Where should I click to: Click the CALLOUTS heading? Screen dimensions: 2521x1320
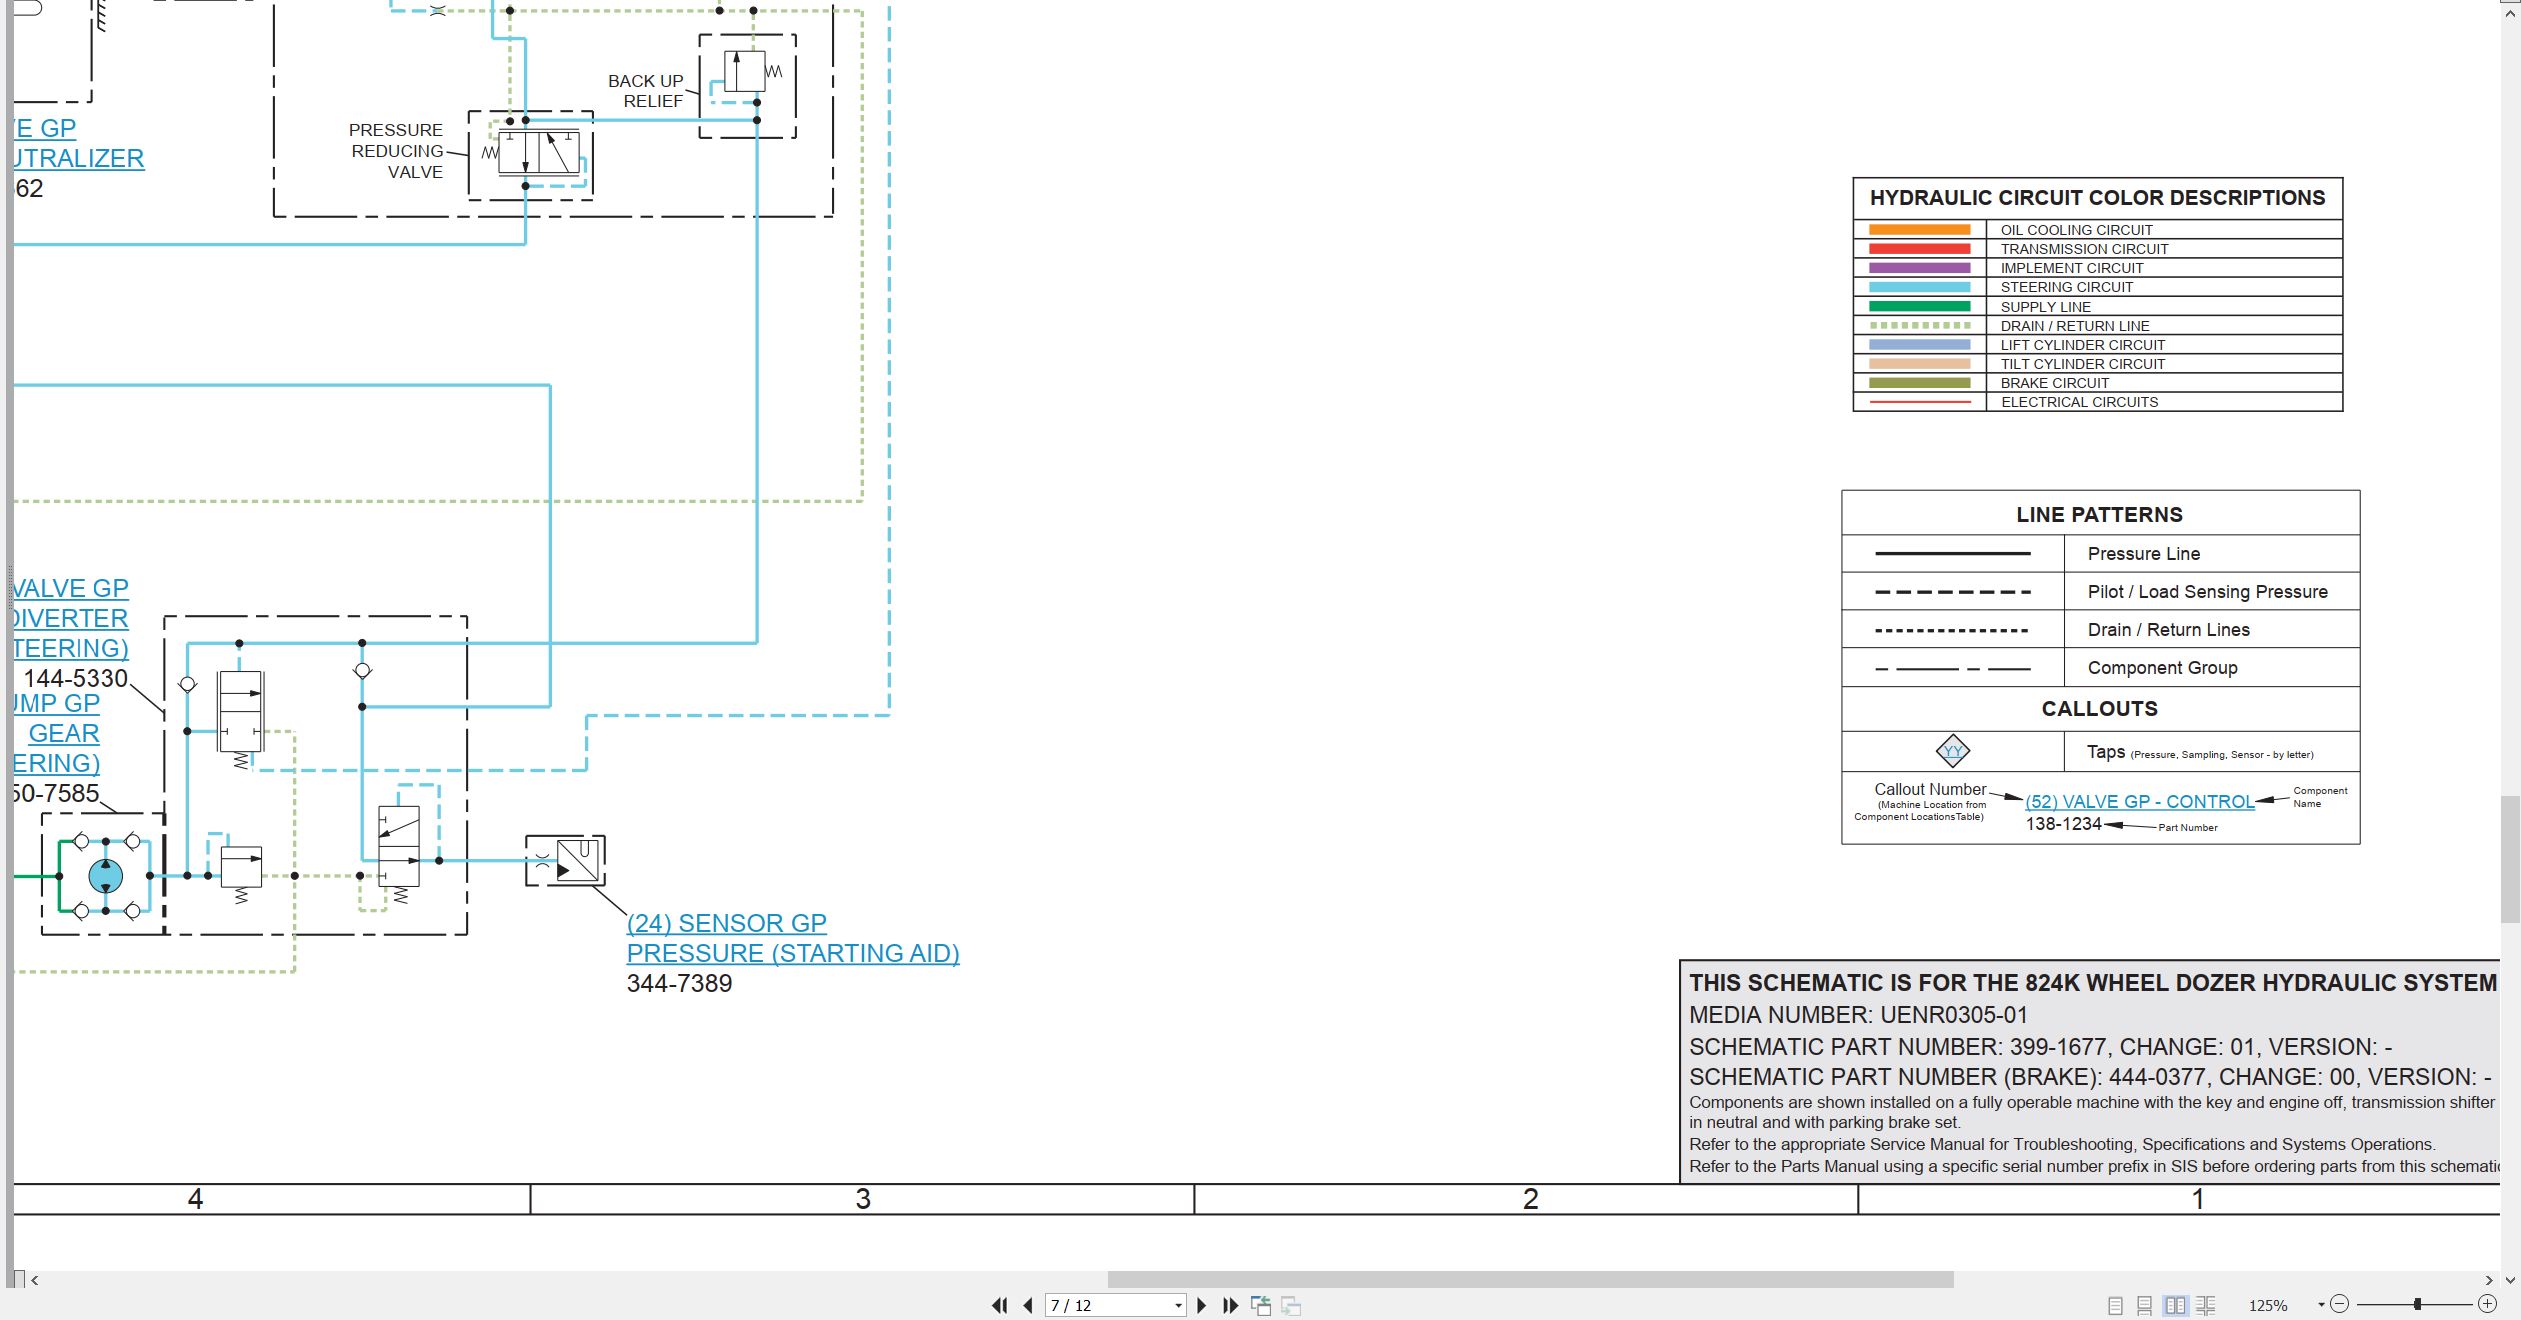pos(2099,709)
